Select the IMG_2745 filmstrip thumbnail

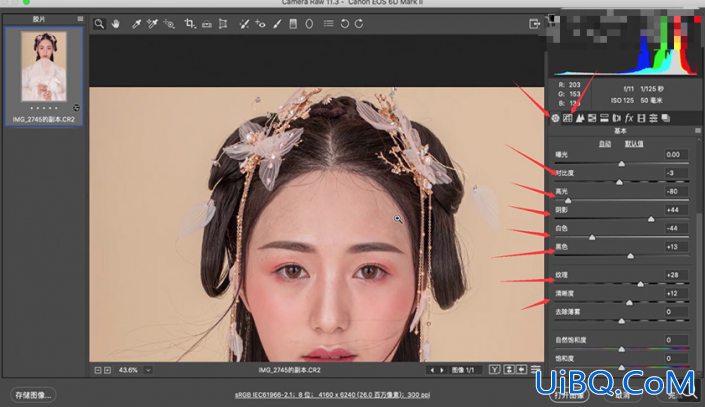coord(44,67)
